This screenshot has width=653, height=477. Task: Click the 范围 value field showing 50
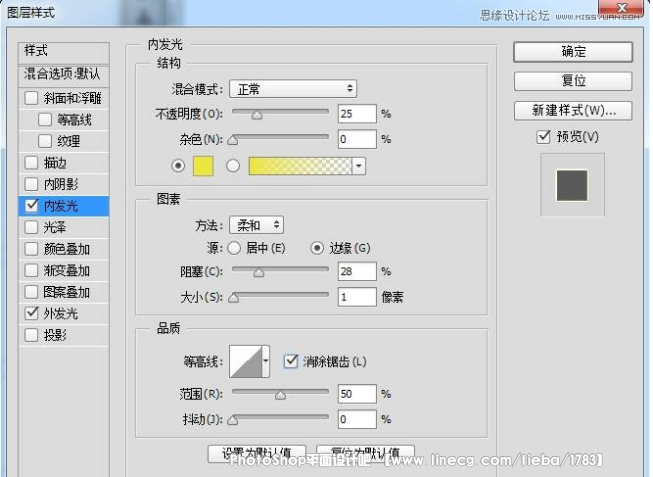click(357, 394)
